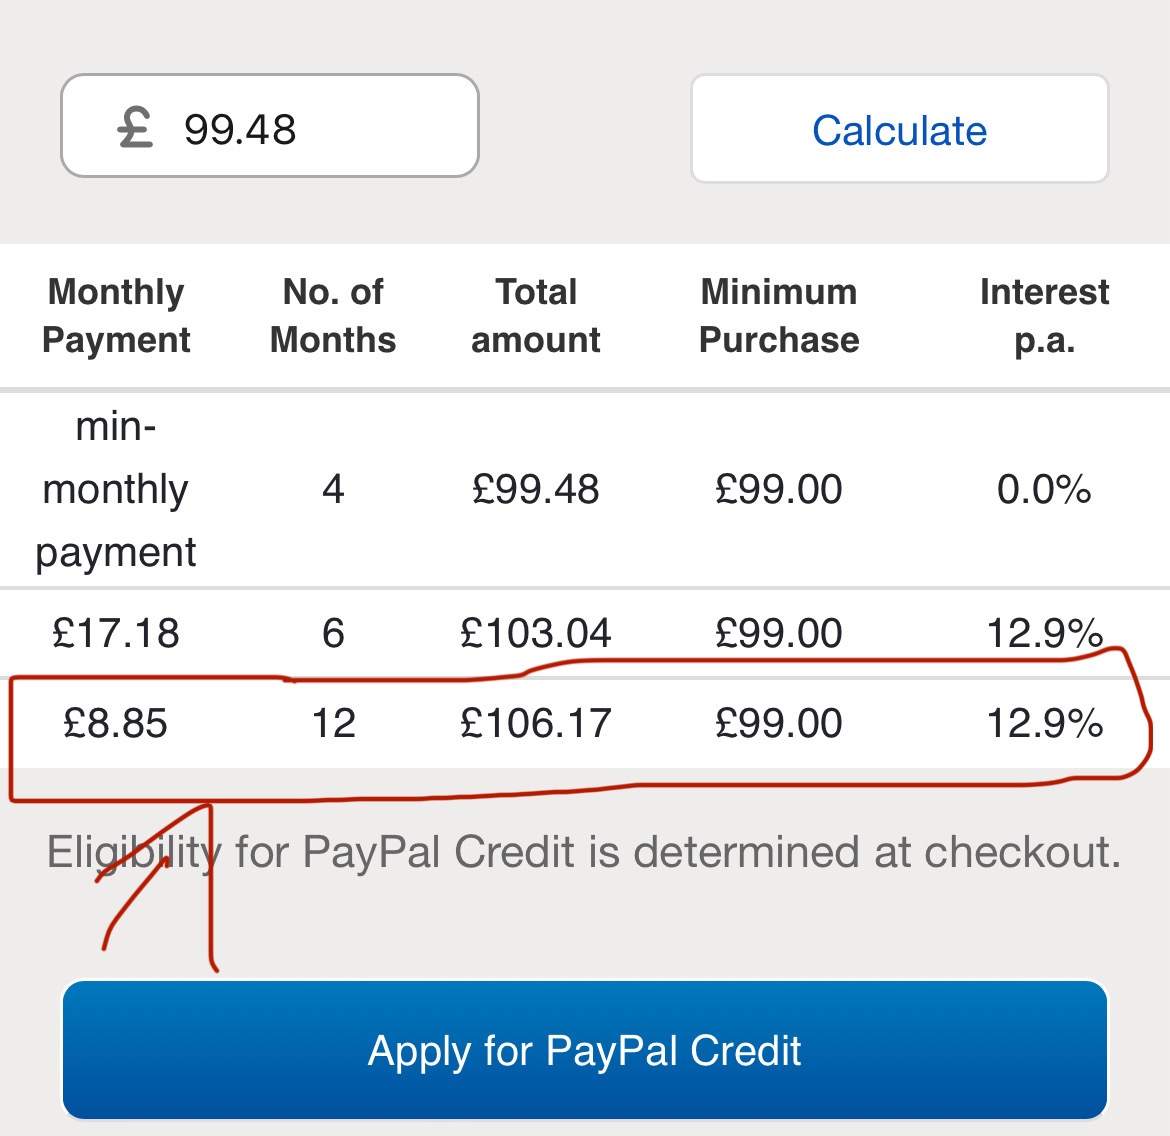Click the £103.04 total amount cell
The width and height of the screenshot is (1170, 1136).
point(536,633)
